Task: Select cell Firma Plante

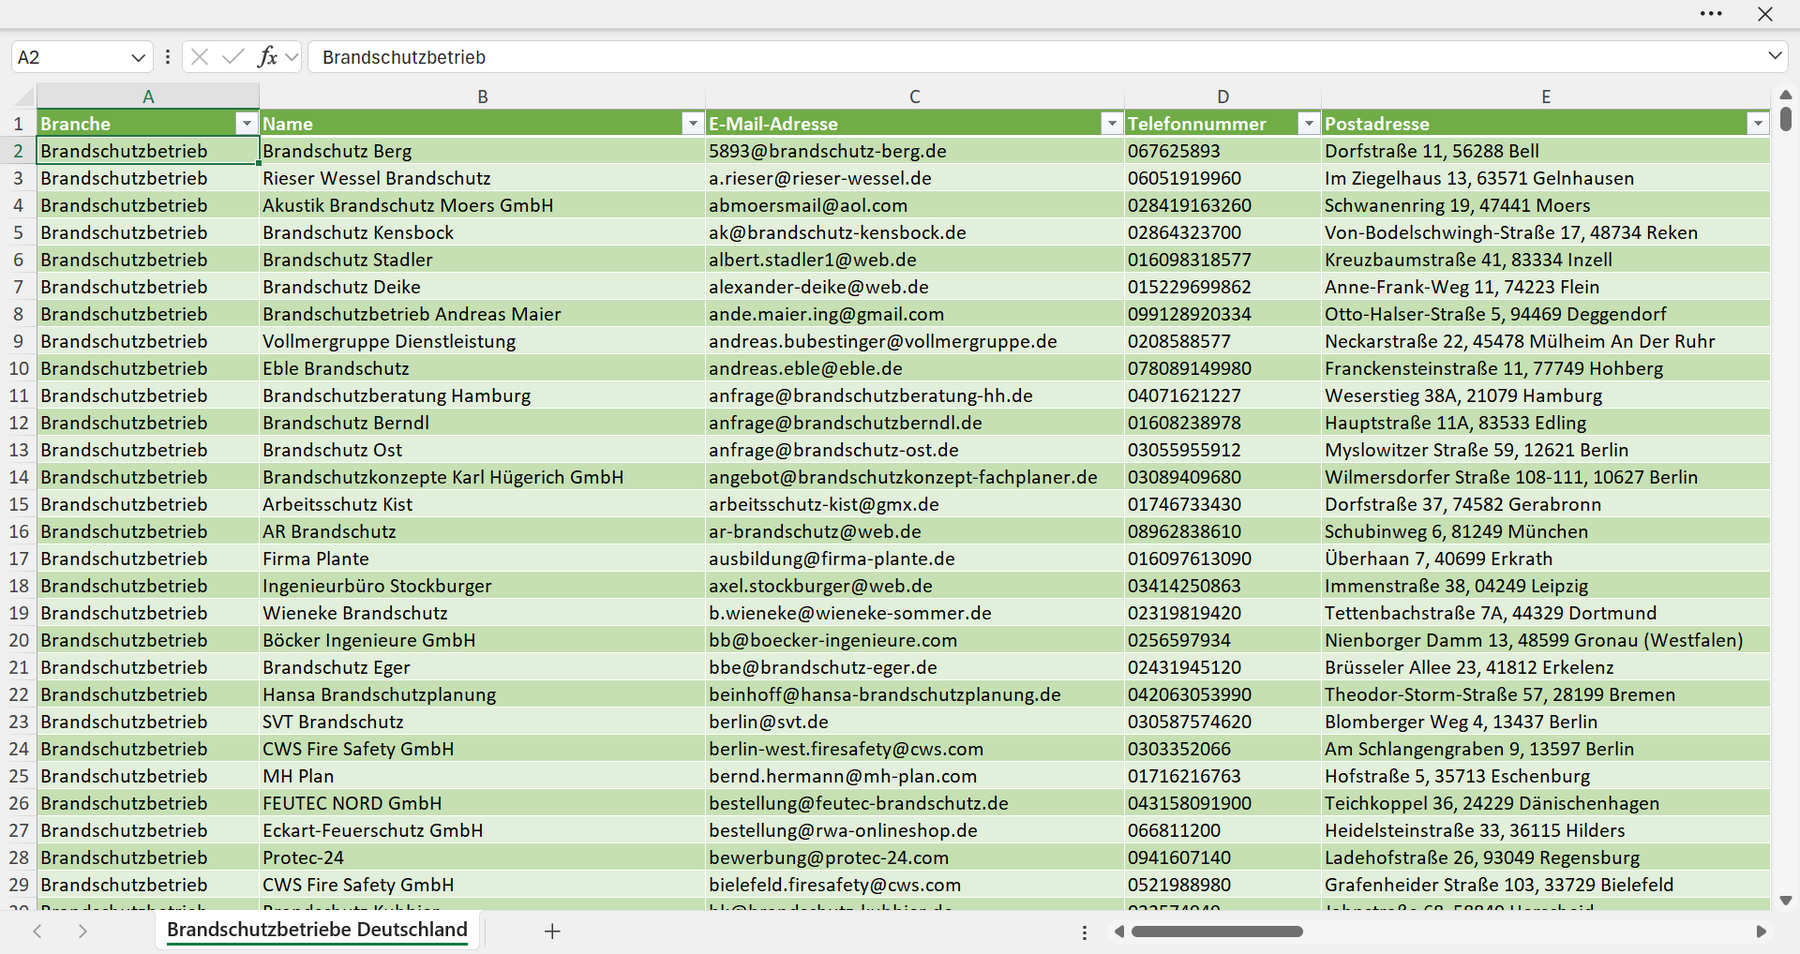Action: click(x=482, y=558)
